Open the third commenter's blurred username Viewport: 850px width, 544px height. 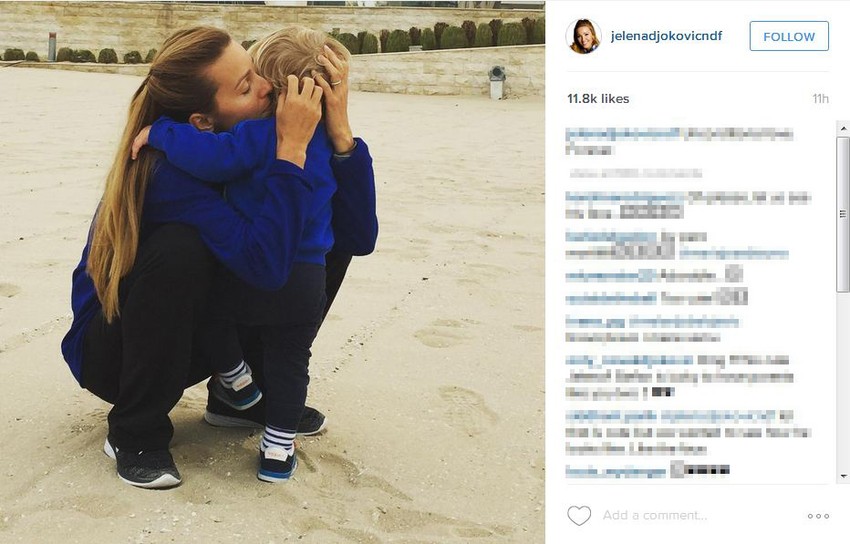pos(610,276)
